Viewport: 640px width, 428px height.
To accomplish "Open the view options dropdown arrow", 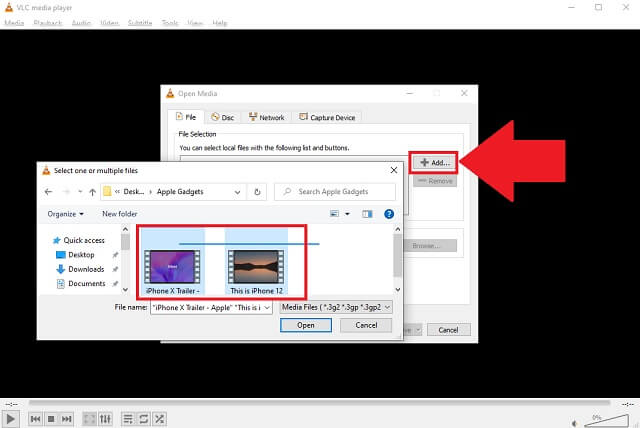I will tap(347, 214).
